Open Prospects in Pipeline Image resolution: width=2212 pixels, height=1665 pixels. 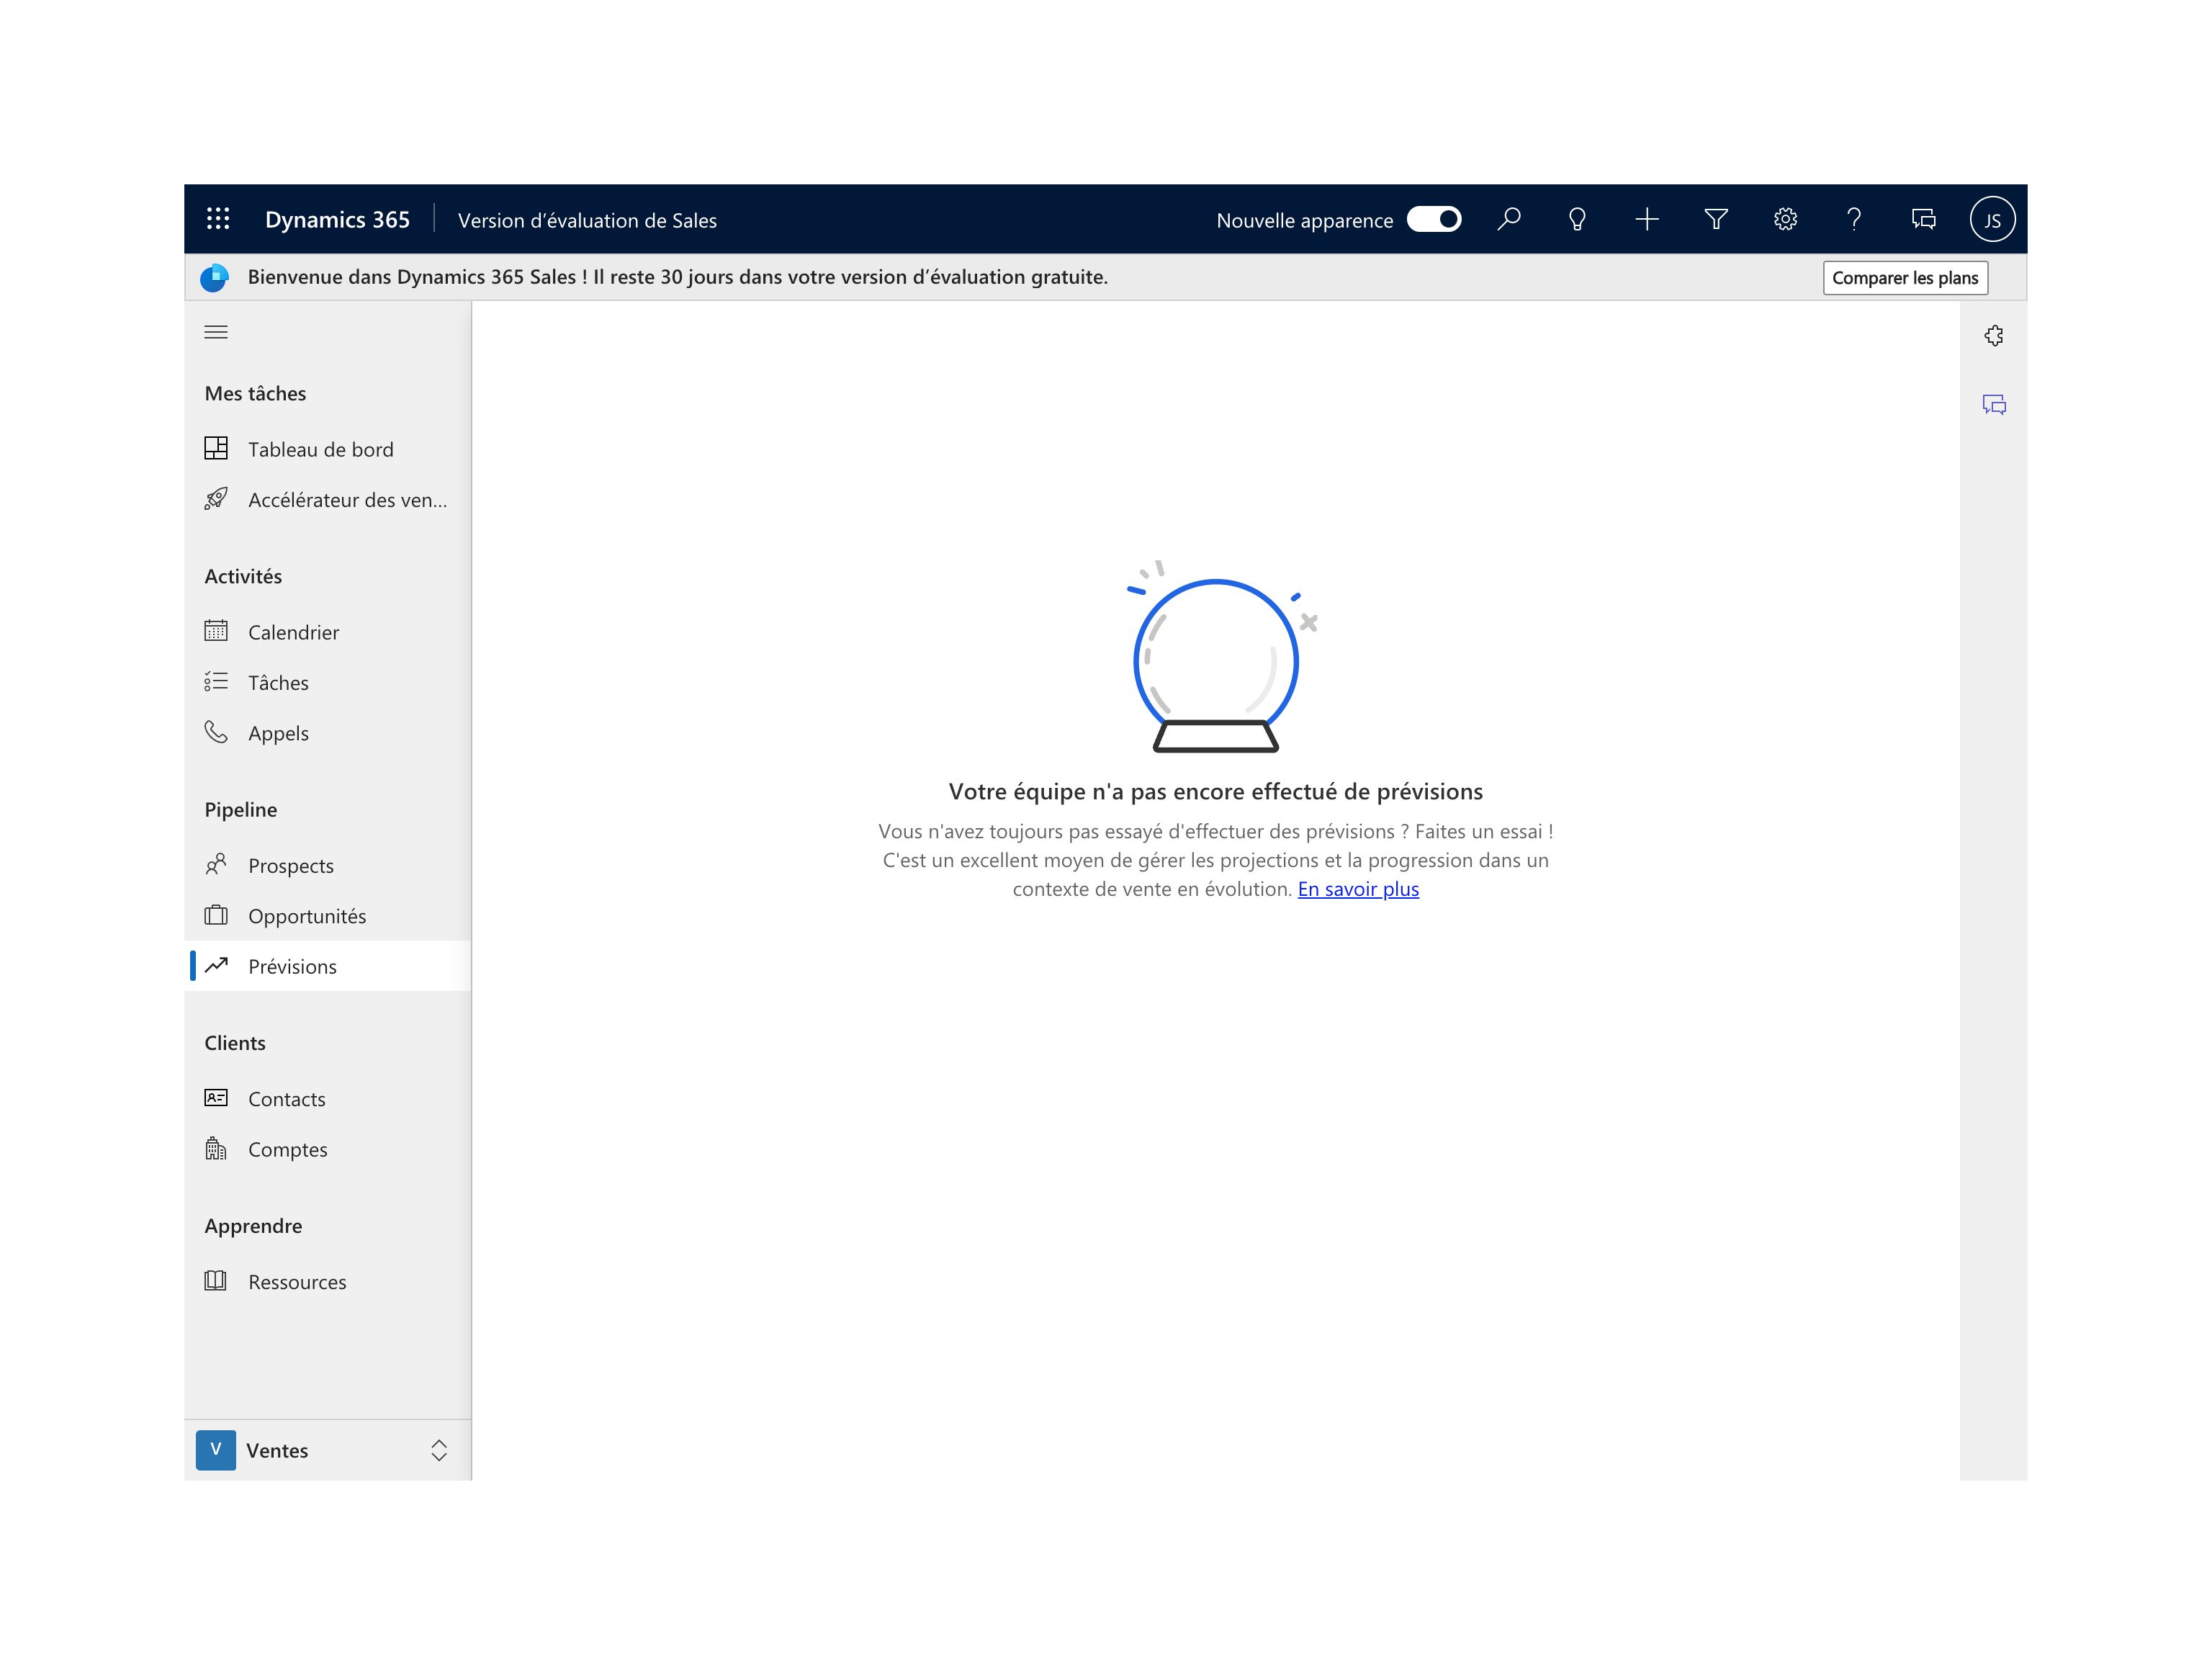coord(328,865)
